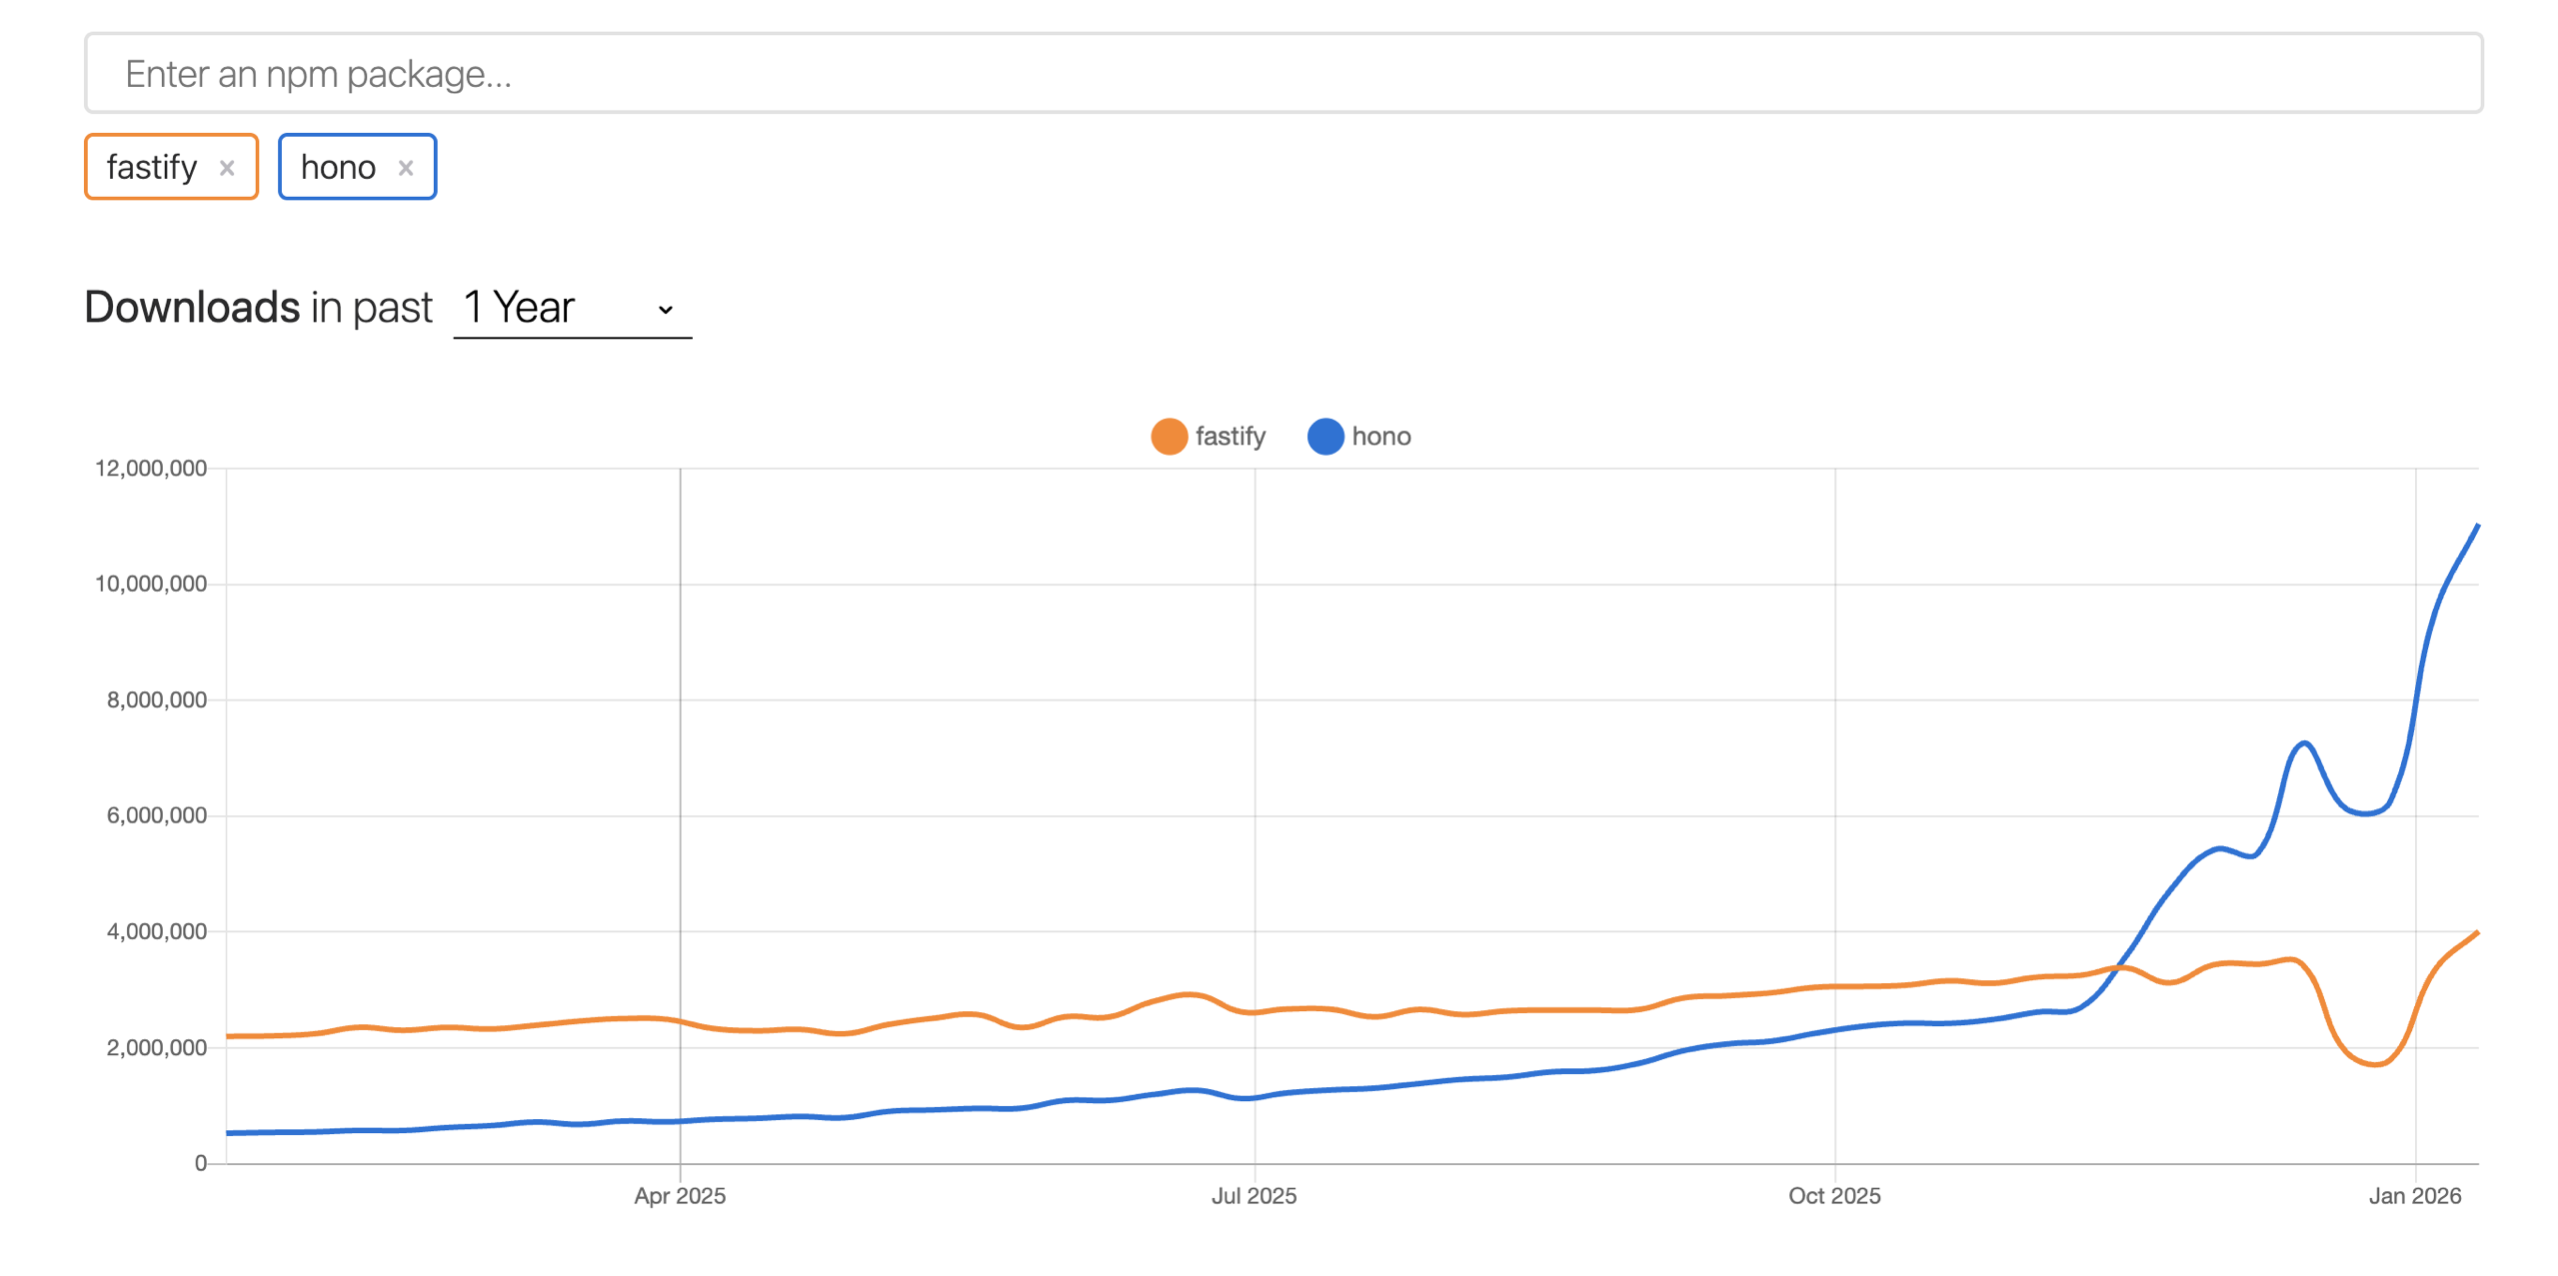
Task: Select the fastify package chip
Action: tap(152, 167)
